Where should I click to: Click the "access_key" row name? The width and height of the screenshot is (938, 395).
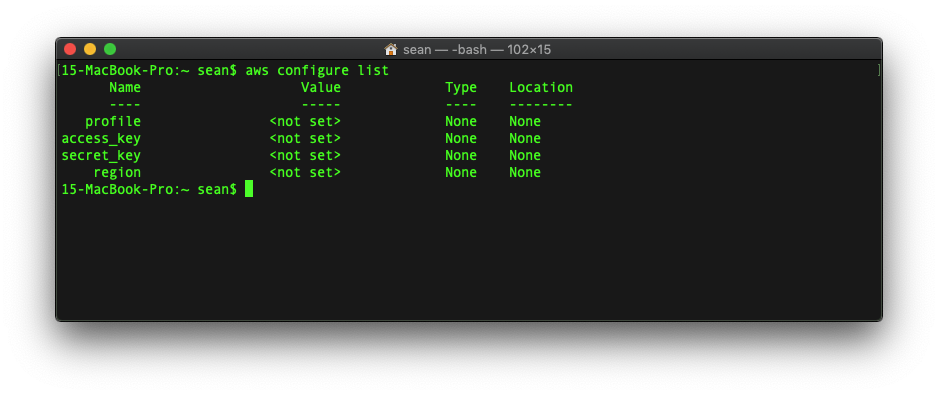[x=101, y=139]
